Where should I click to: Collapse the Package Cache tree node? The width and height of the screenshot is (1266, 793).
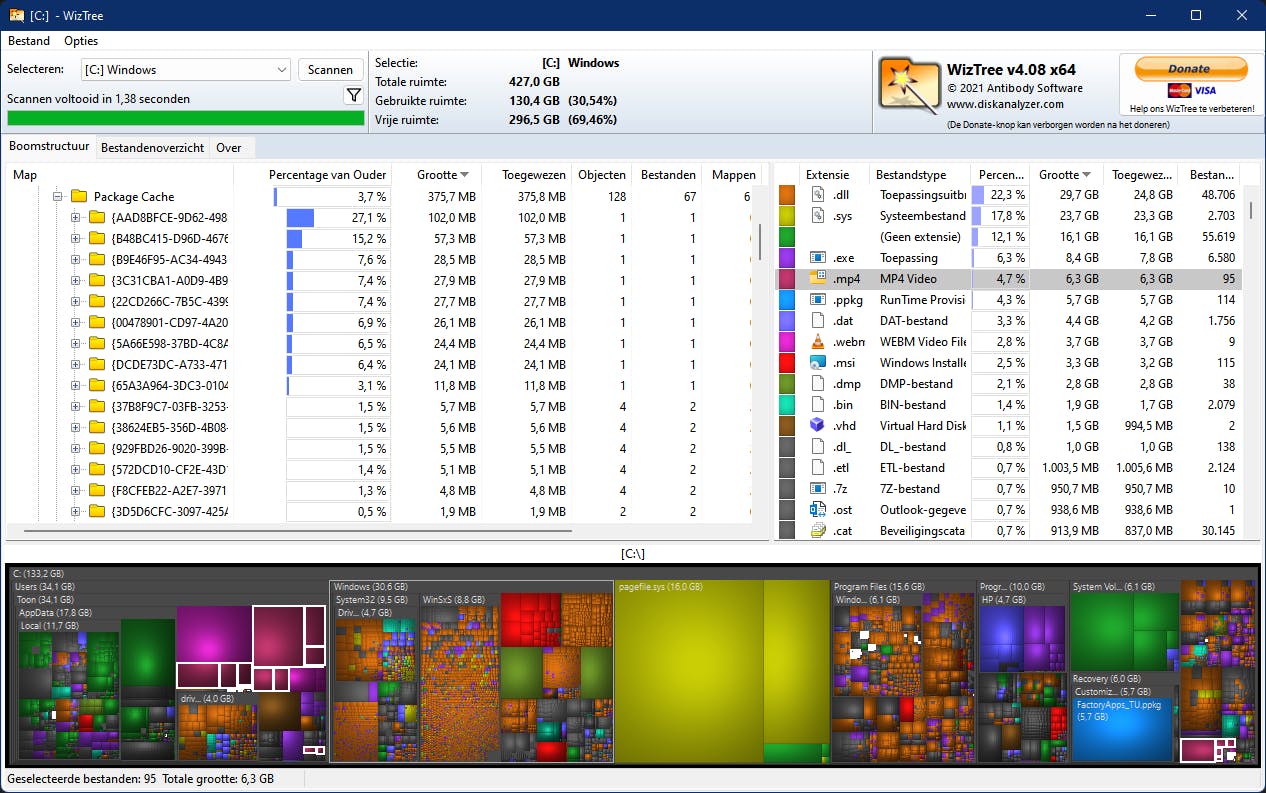click(x=57, y=197)
